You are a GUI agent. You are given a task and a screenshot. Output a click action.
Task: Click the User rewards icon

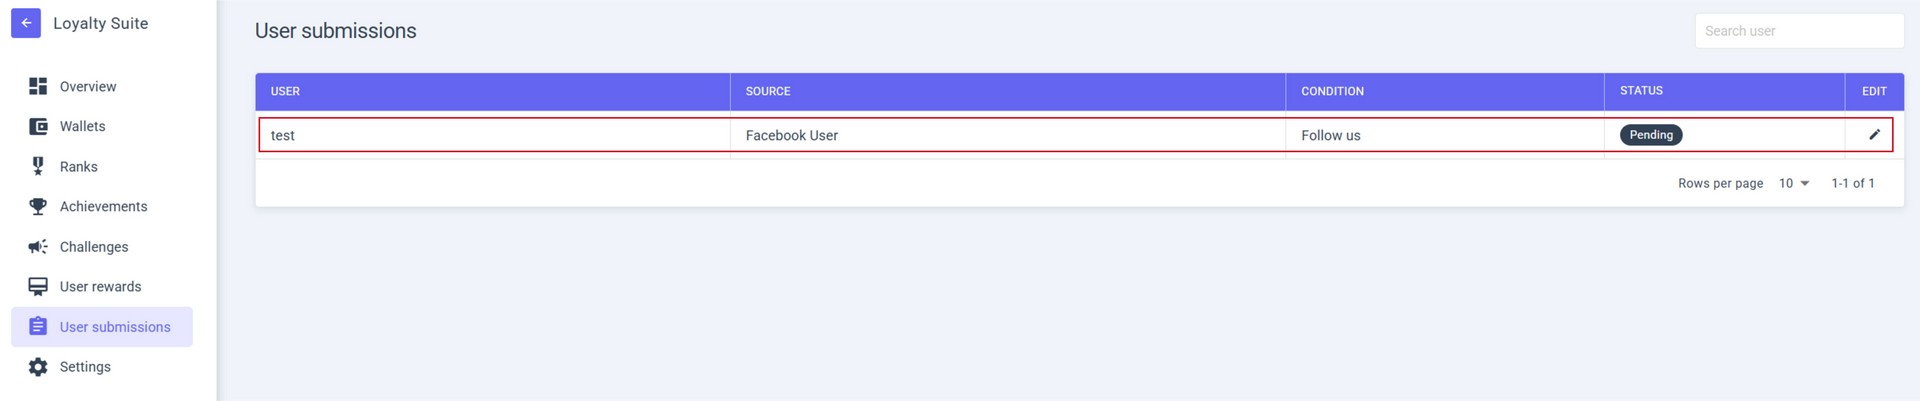coord(38,287)
